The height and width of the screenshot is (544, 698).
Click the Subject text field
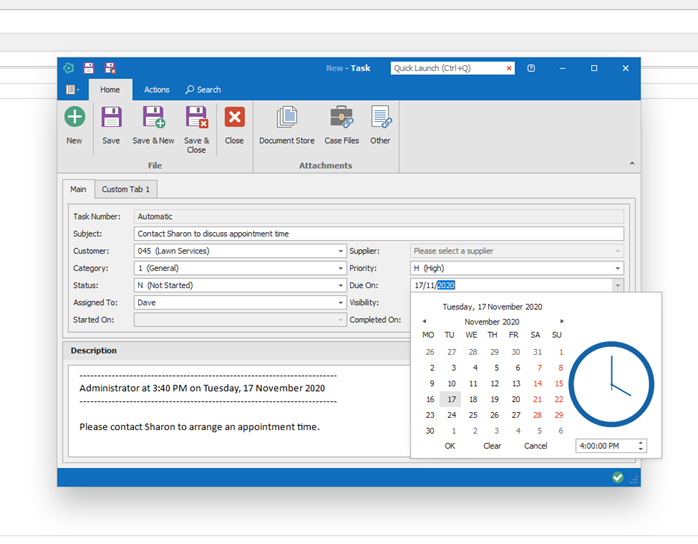click(x=378, y=234)
